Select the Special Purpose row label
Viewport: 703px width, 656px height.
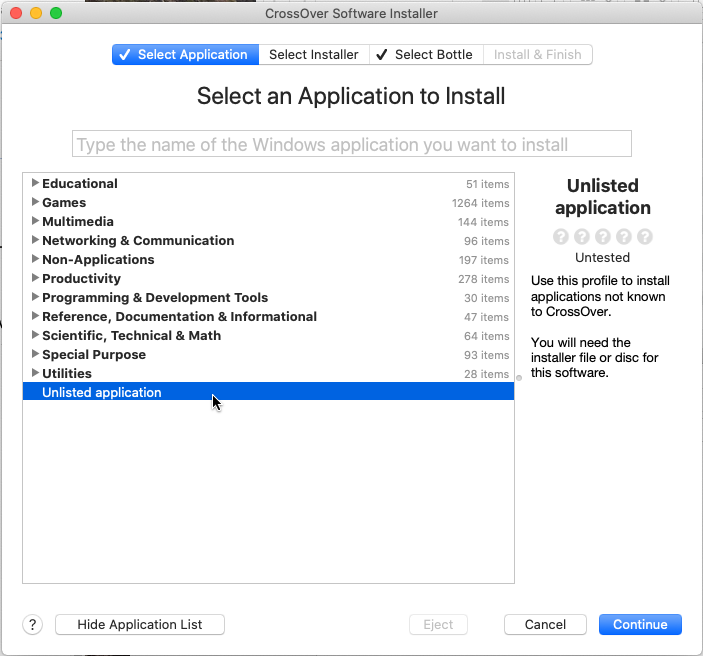point(94,354)
